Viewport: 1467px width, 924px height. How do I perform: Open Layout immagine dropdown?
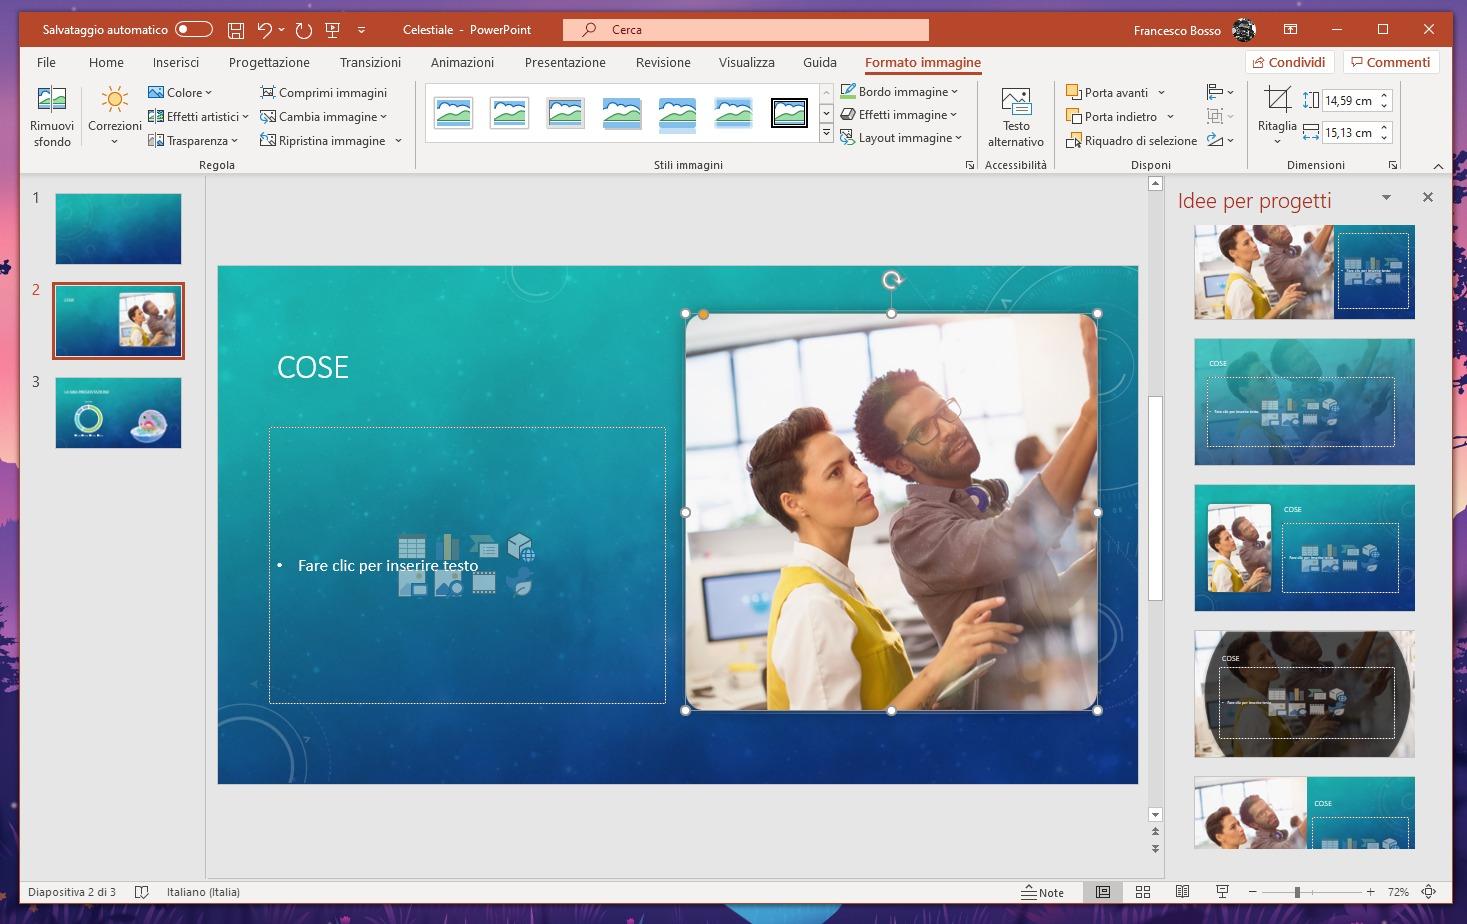pos(901,137)
